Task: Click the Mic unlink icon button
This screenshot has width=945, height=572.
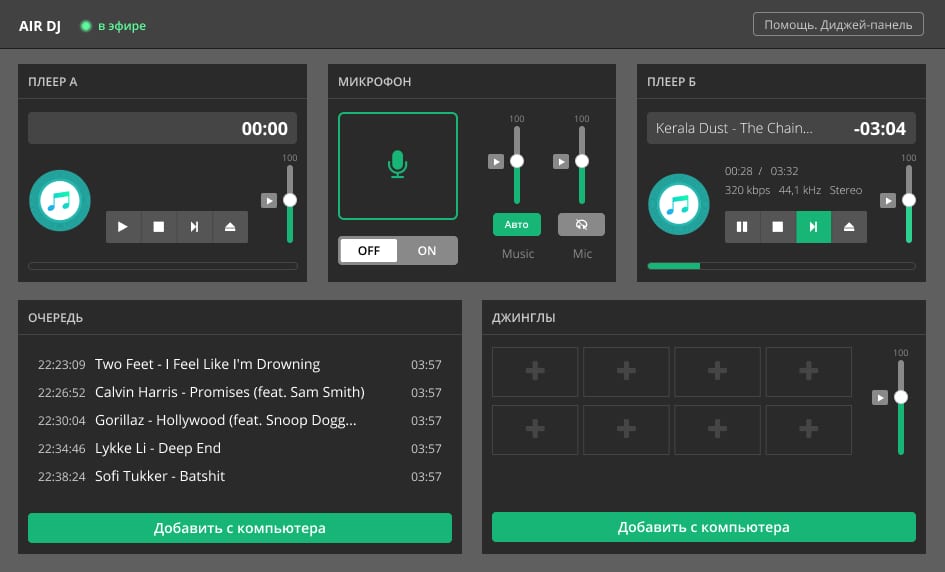Action: [x=581, y=224]
